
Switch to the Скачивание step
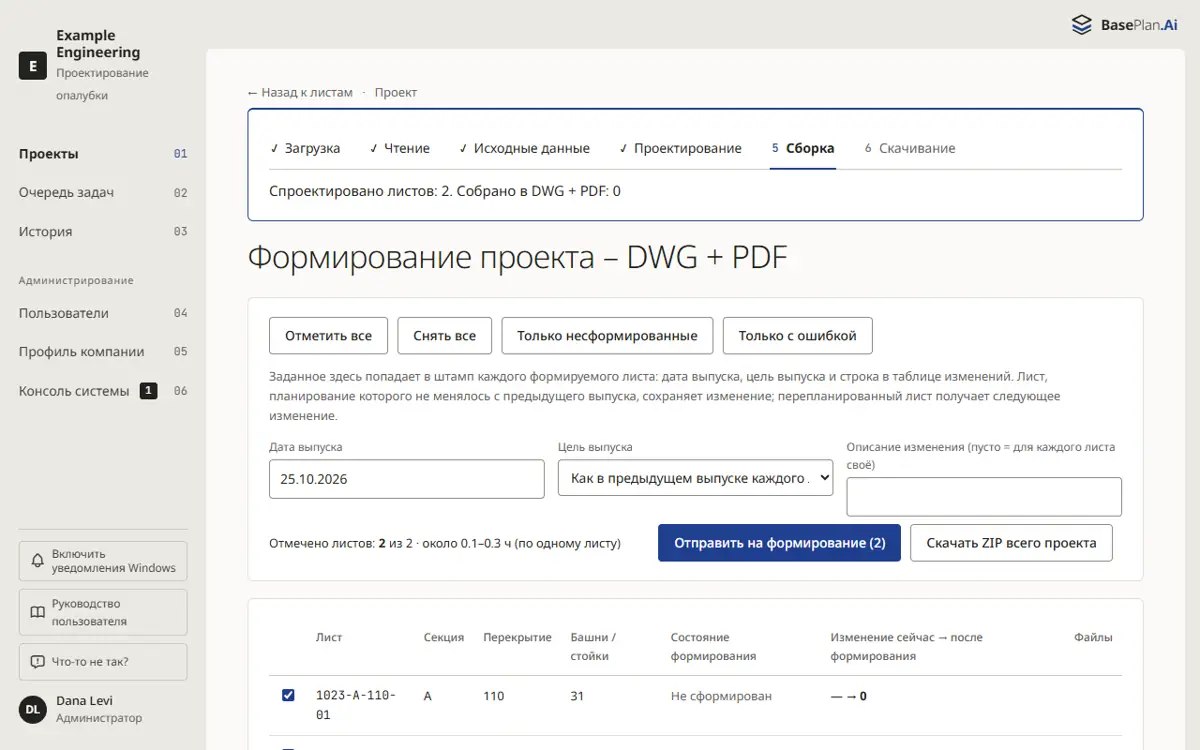point(910,148)
